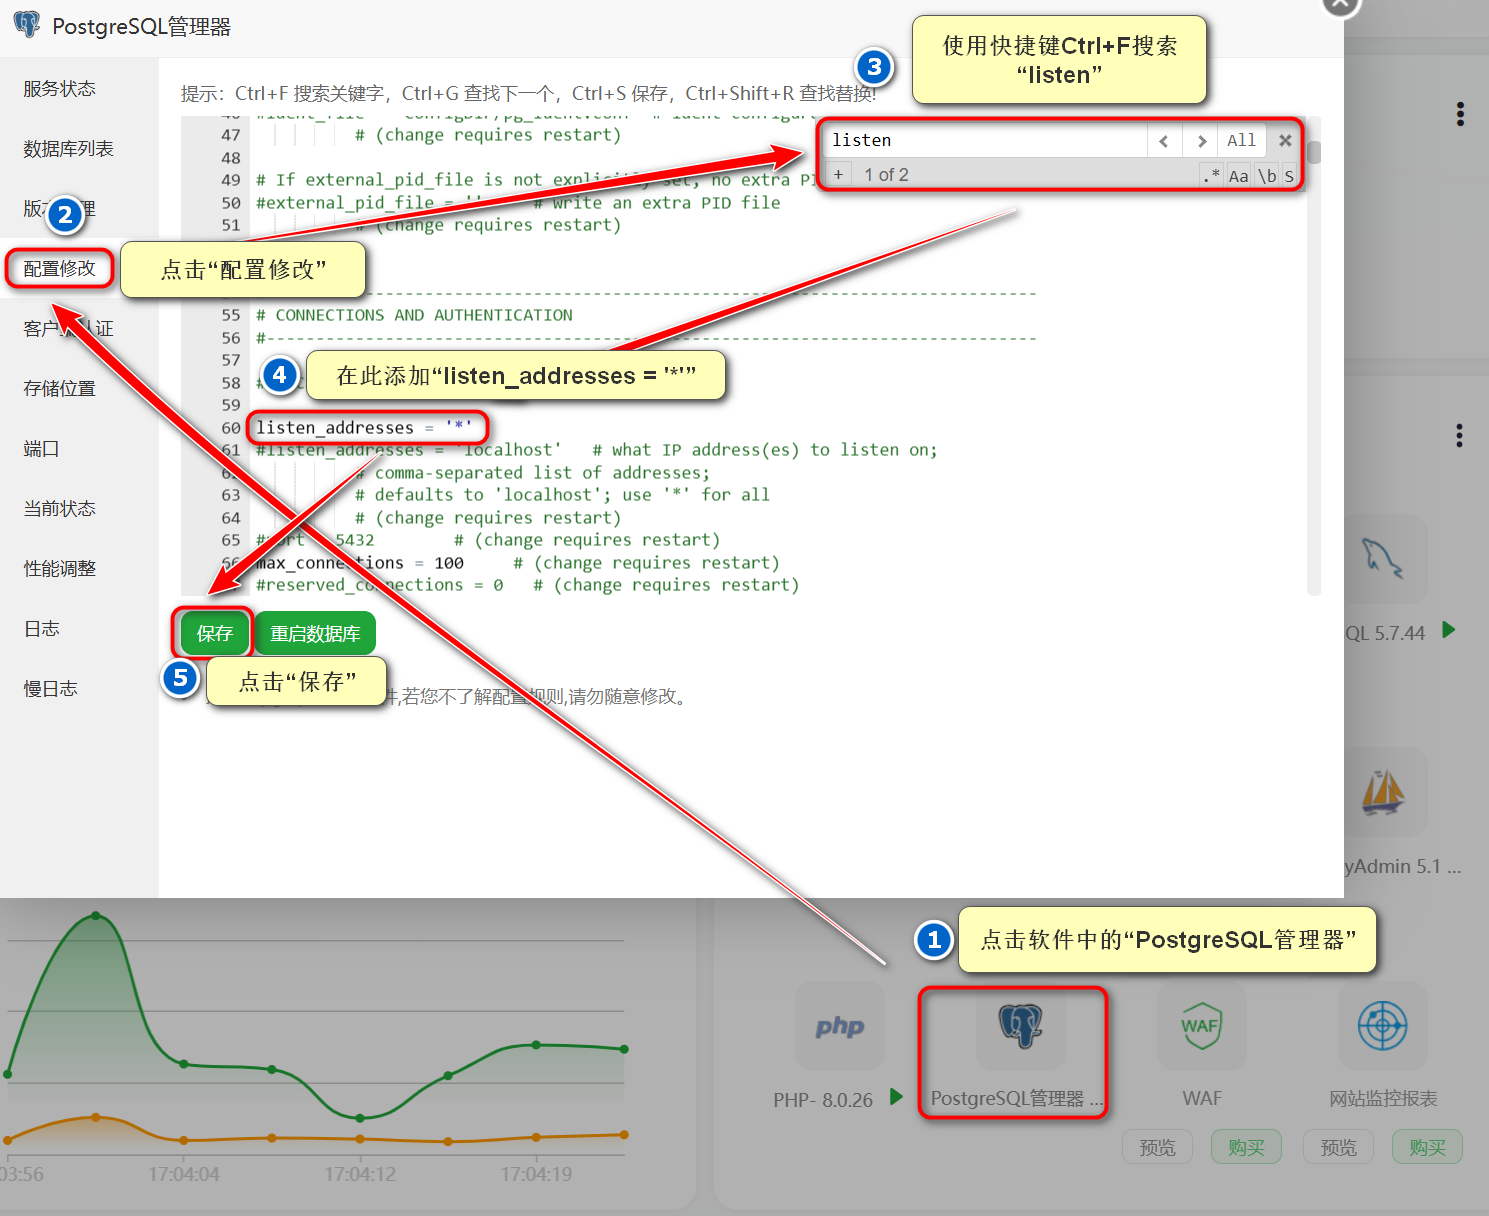Click 购买 button under WAF
The height and width of the screenshot is (1216, 1489).
[1246, 1147]
